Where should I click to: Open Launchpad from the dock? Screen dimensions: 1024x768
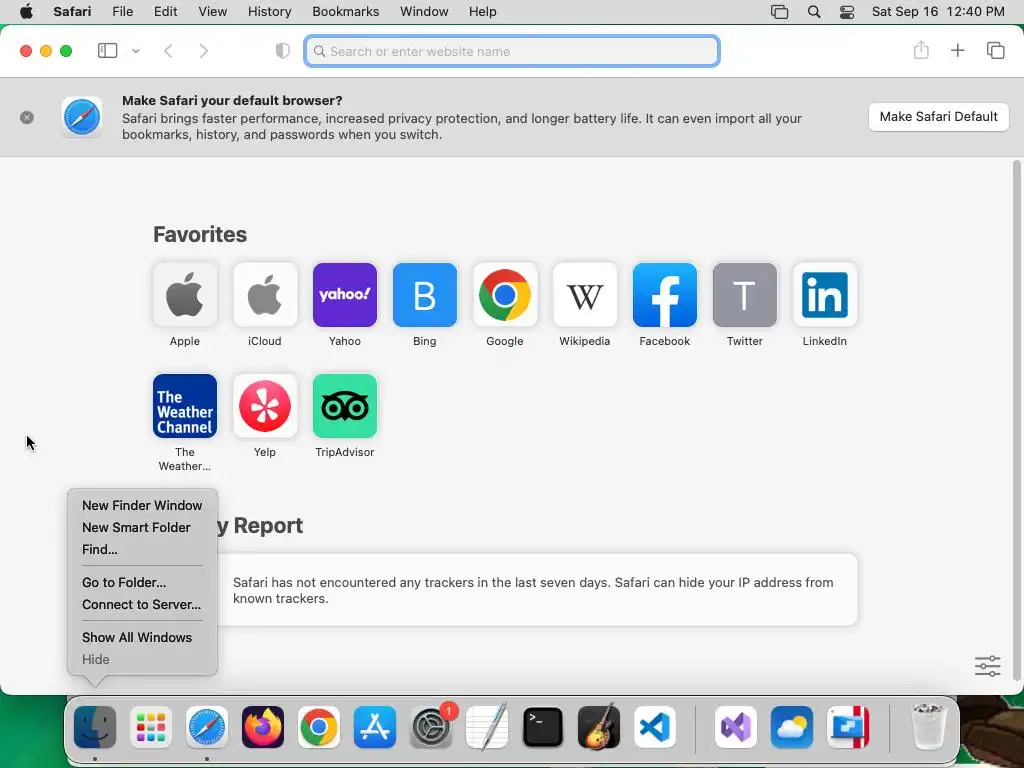[151, 727]
